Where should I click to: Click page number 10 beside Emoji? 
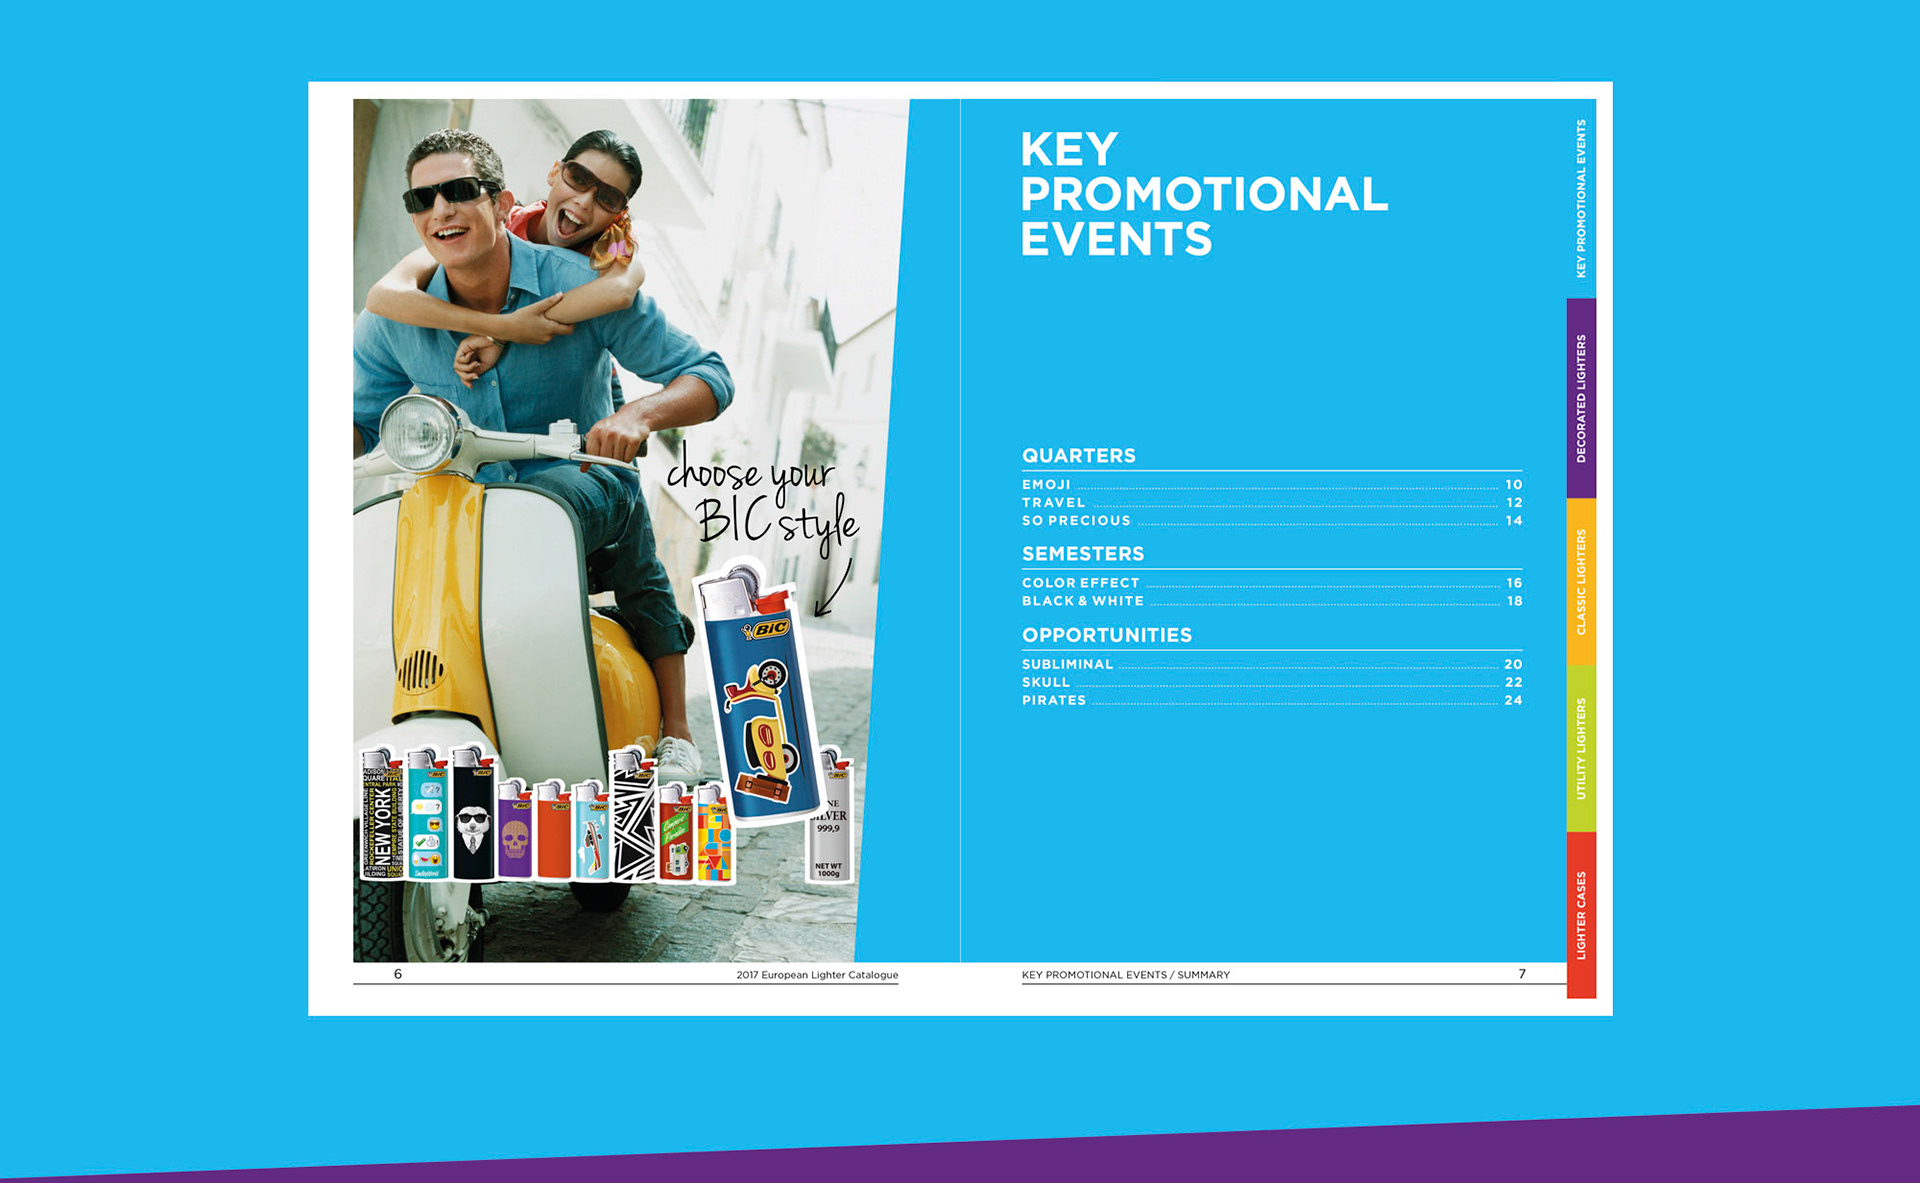[1514, 485]
